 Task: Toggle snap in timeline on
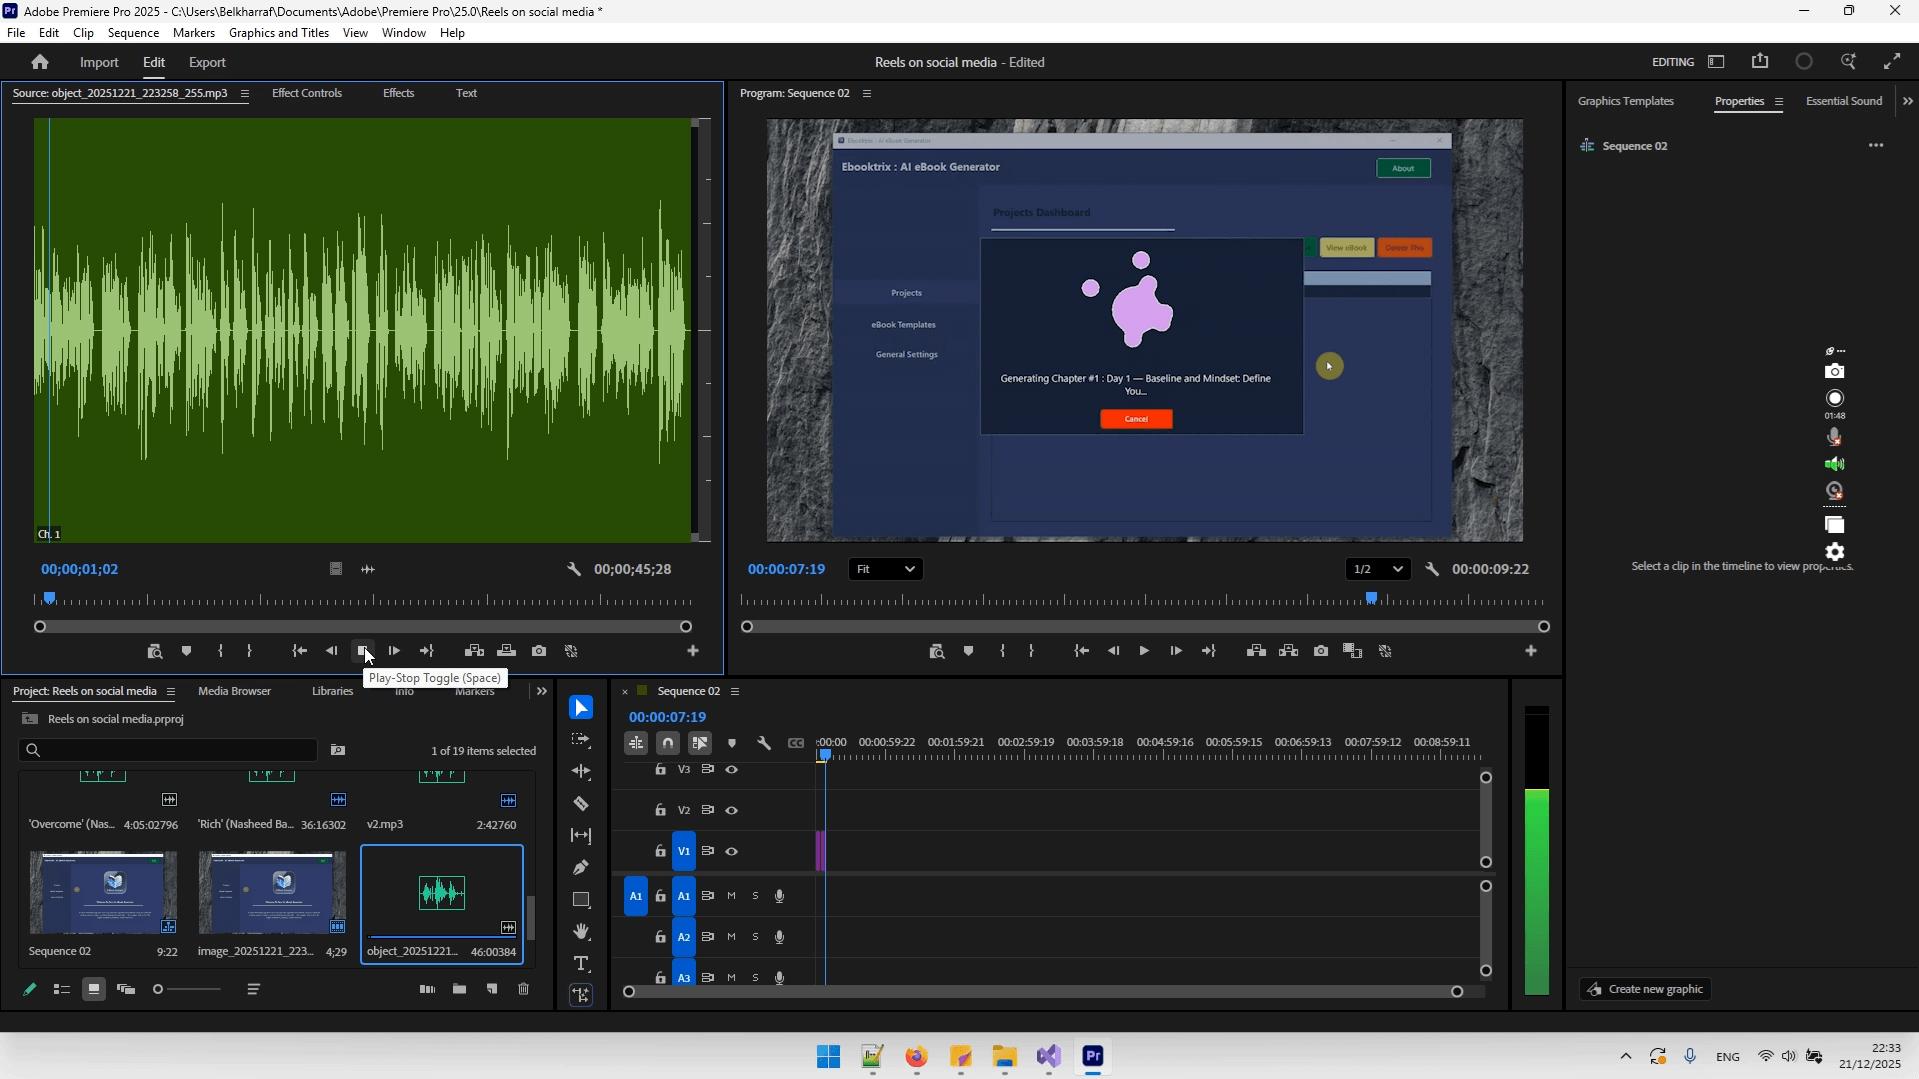(667, 743)
